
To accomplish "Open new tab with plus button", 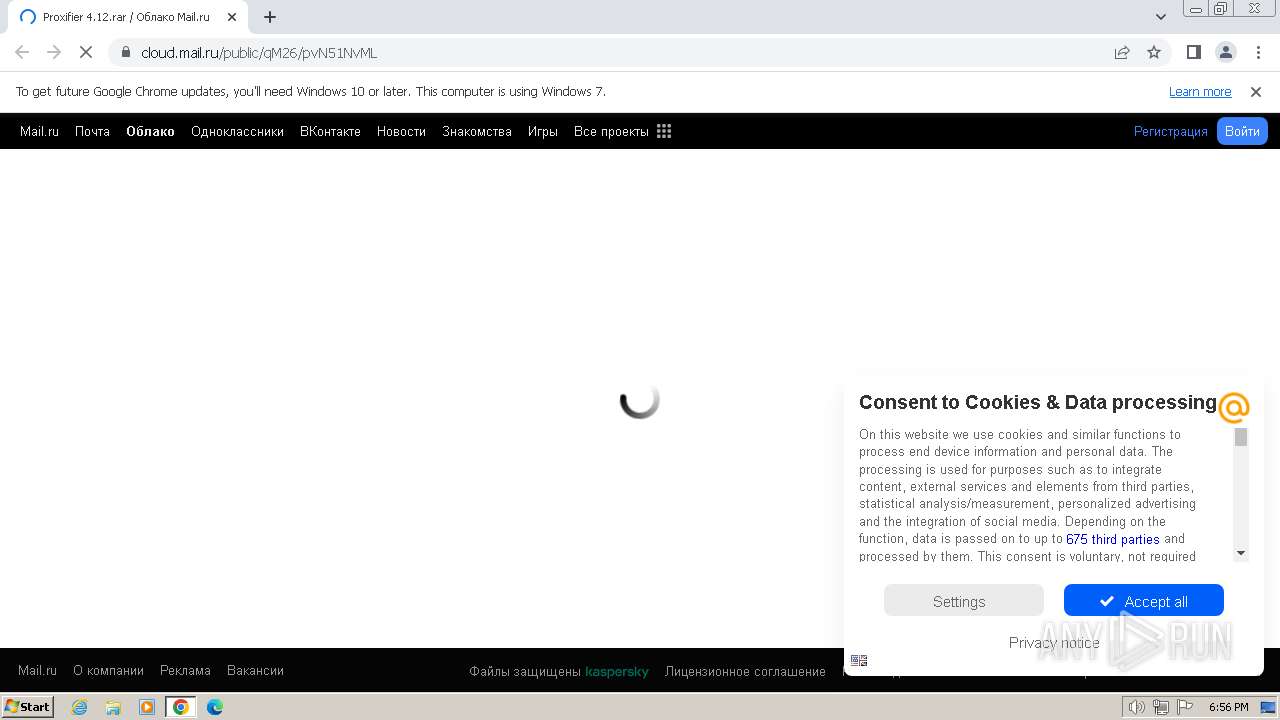I will pos(270,17).
